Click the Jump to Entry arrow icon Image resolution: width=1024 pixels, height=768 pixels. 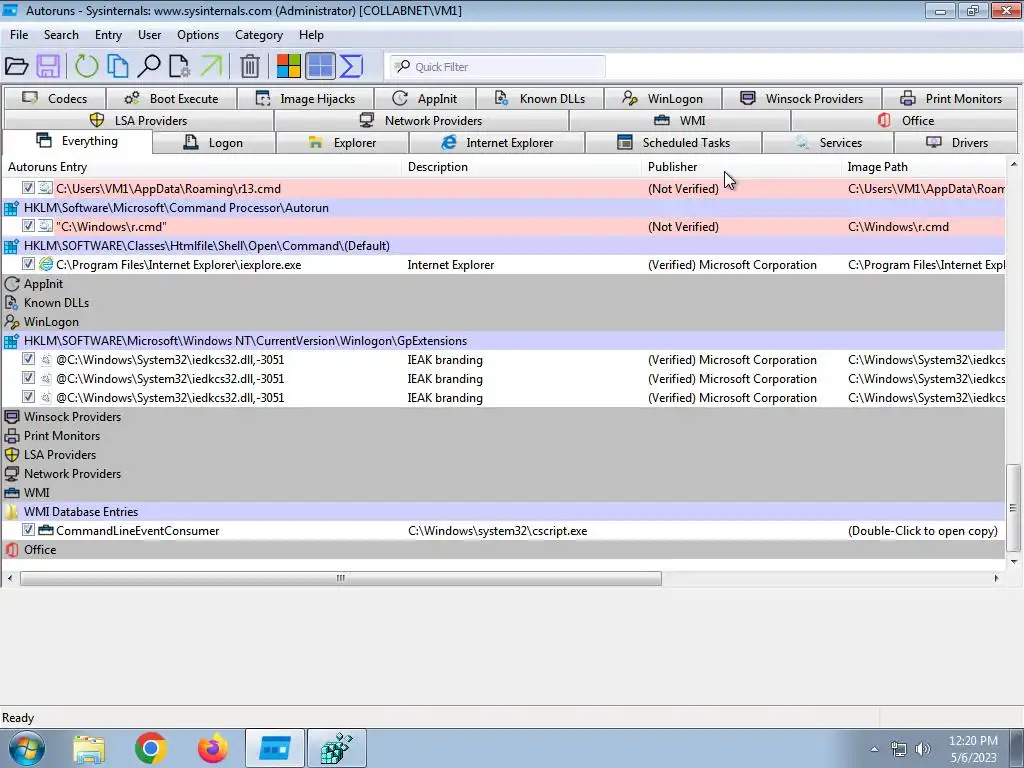(x=211, y=67)
